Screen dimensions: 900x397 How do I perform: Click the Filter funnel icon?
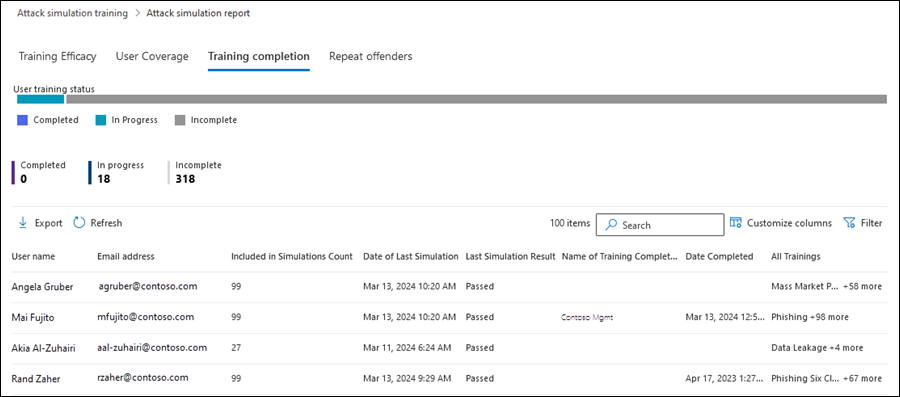coord(849,223)
